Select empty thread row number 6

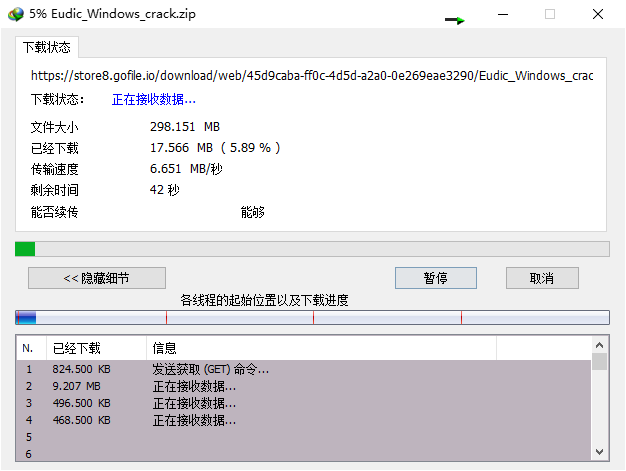pos(303,454)
